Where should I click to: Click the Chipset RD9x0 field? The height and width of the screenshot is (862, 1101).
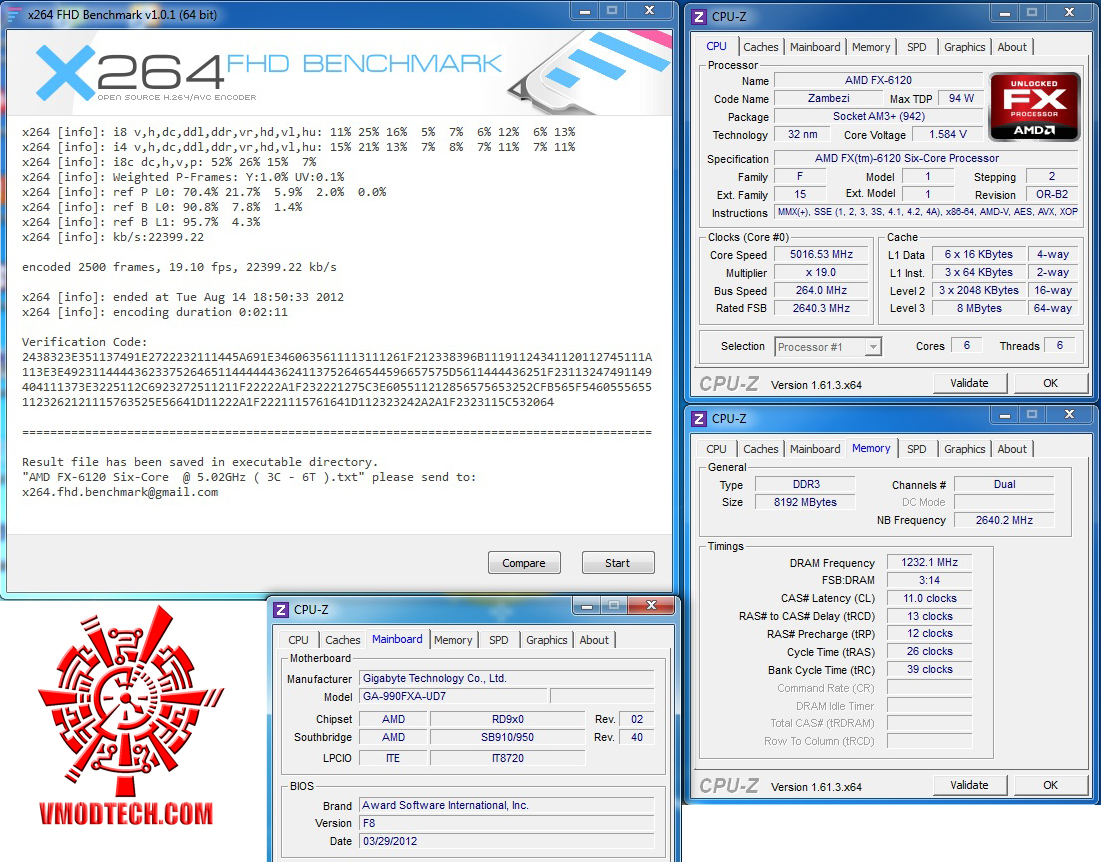tap(508, 720)
